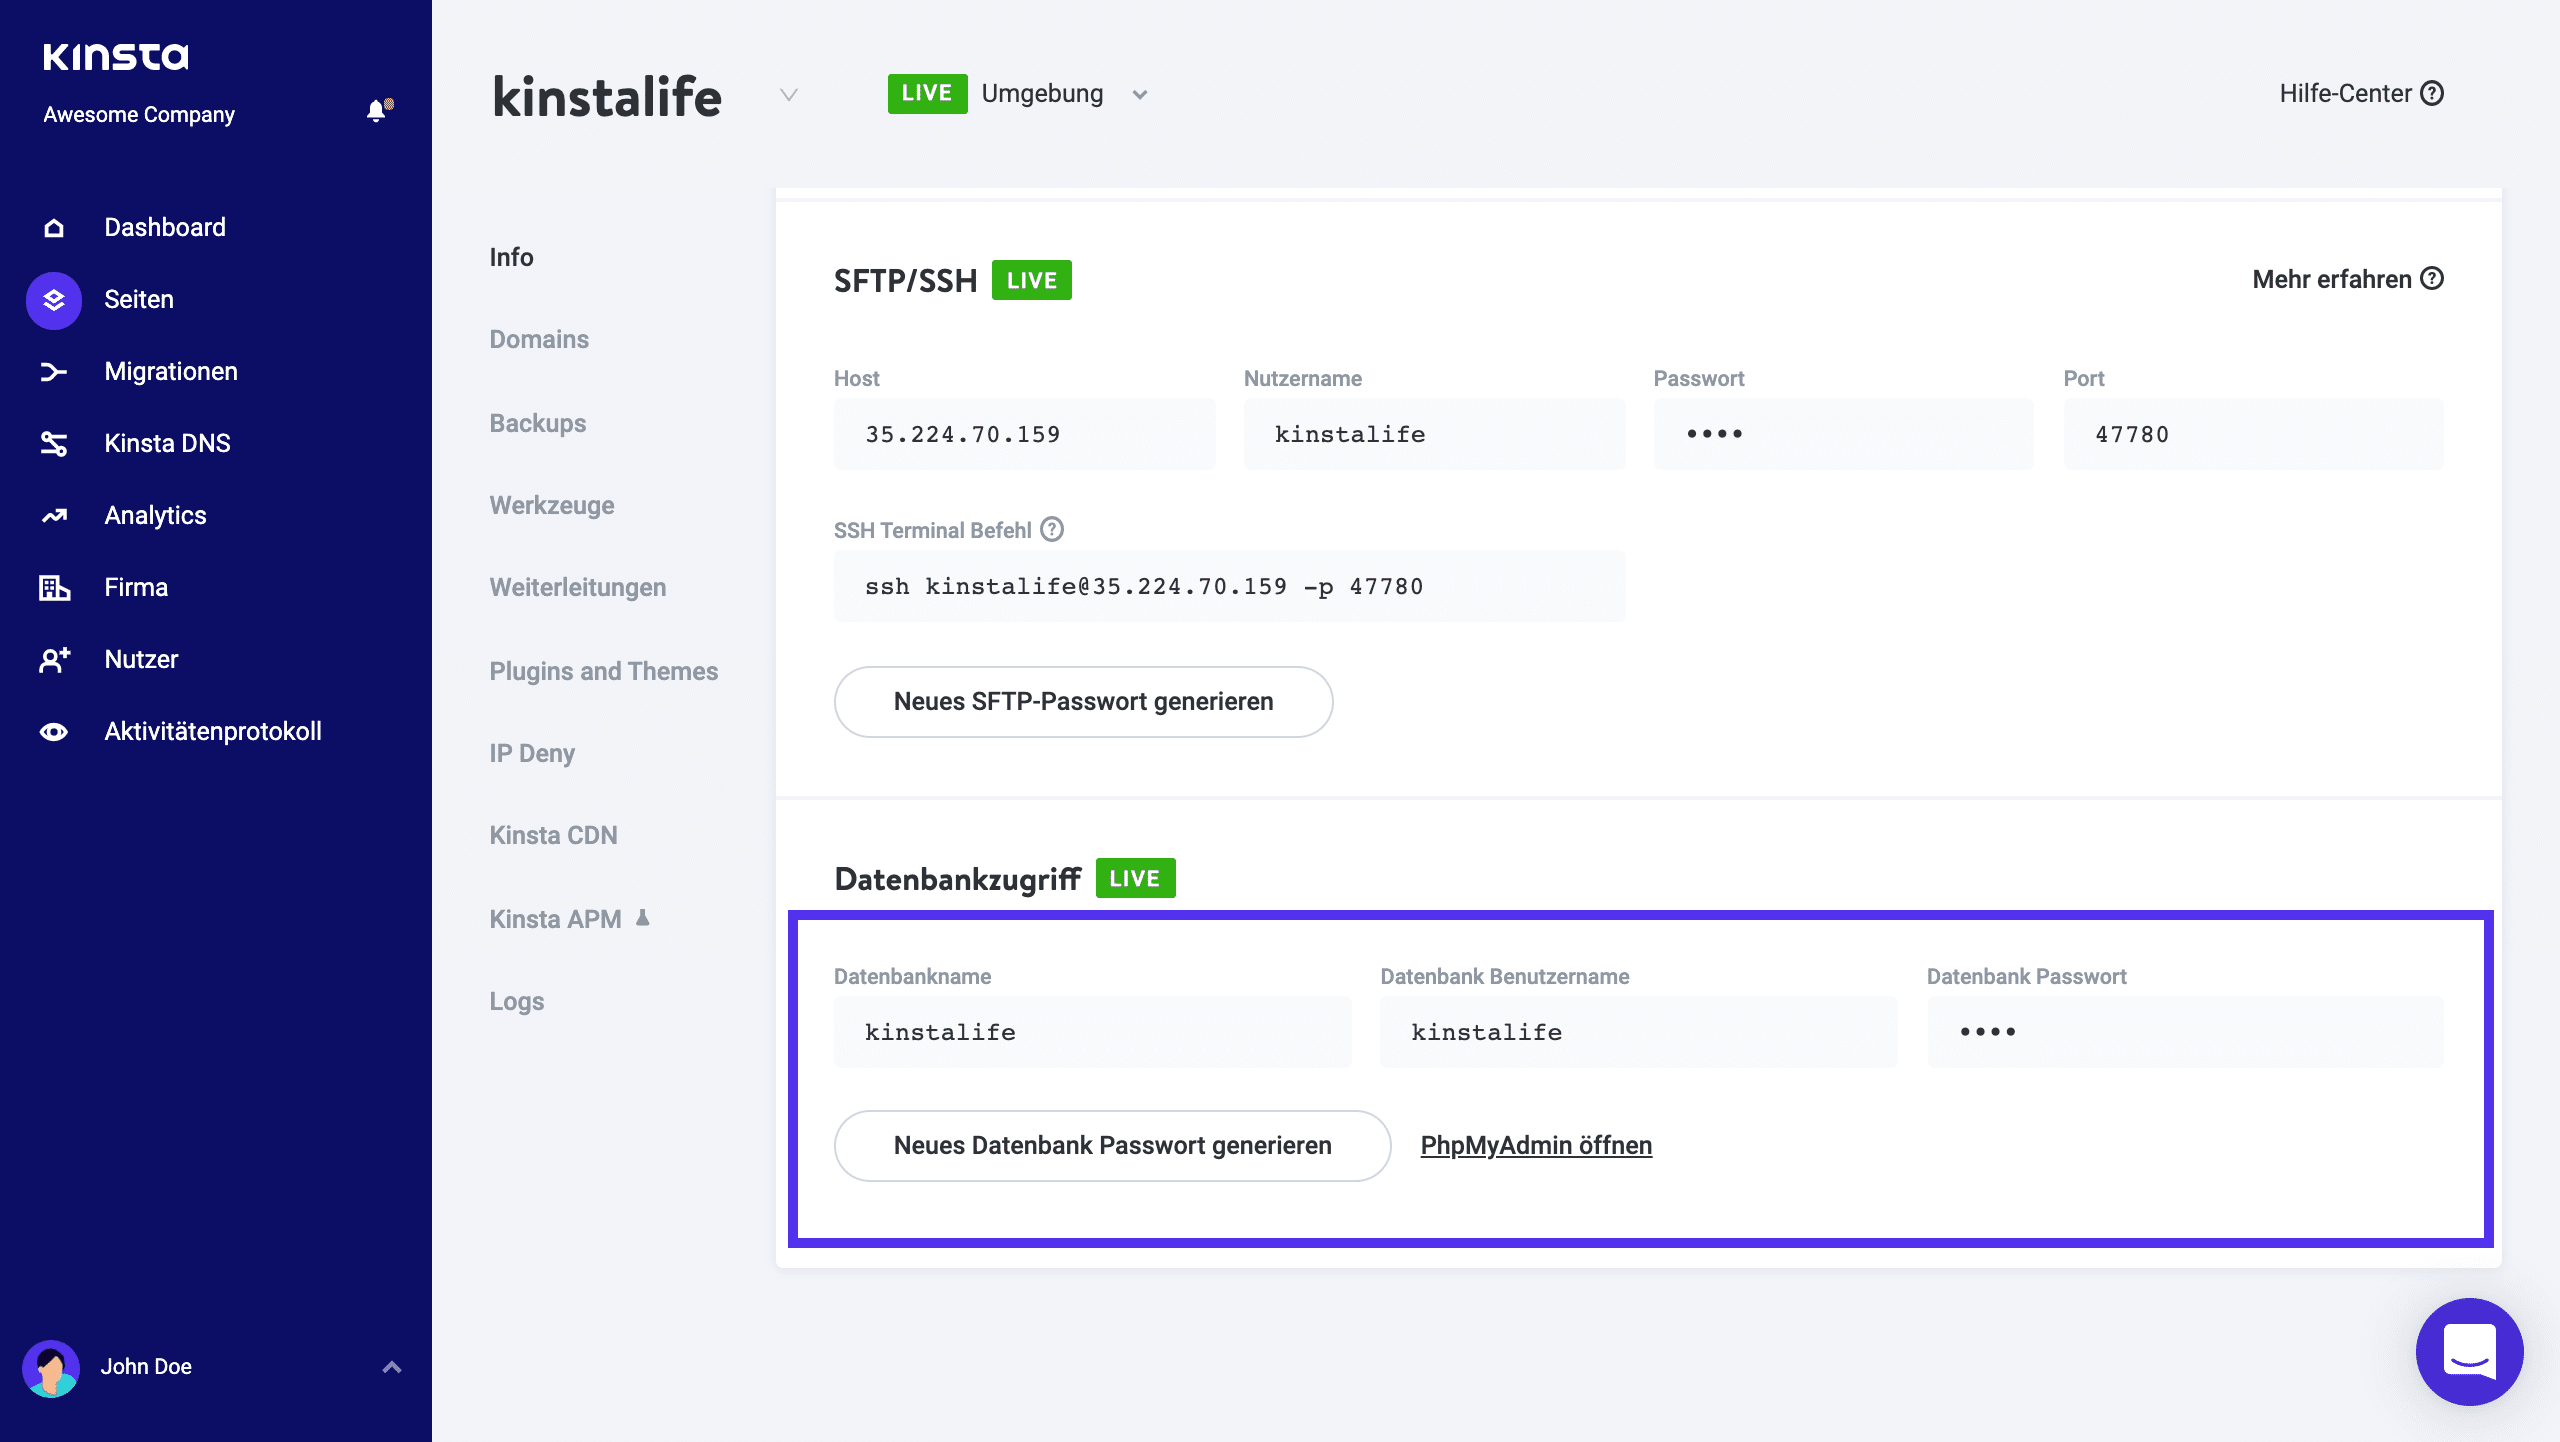The height and width of the screenshot is (1442, 2560).
Task: Click inside the Host address field
Action: [1024, 433]
